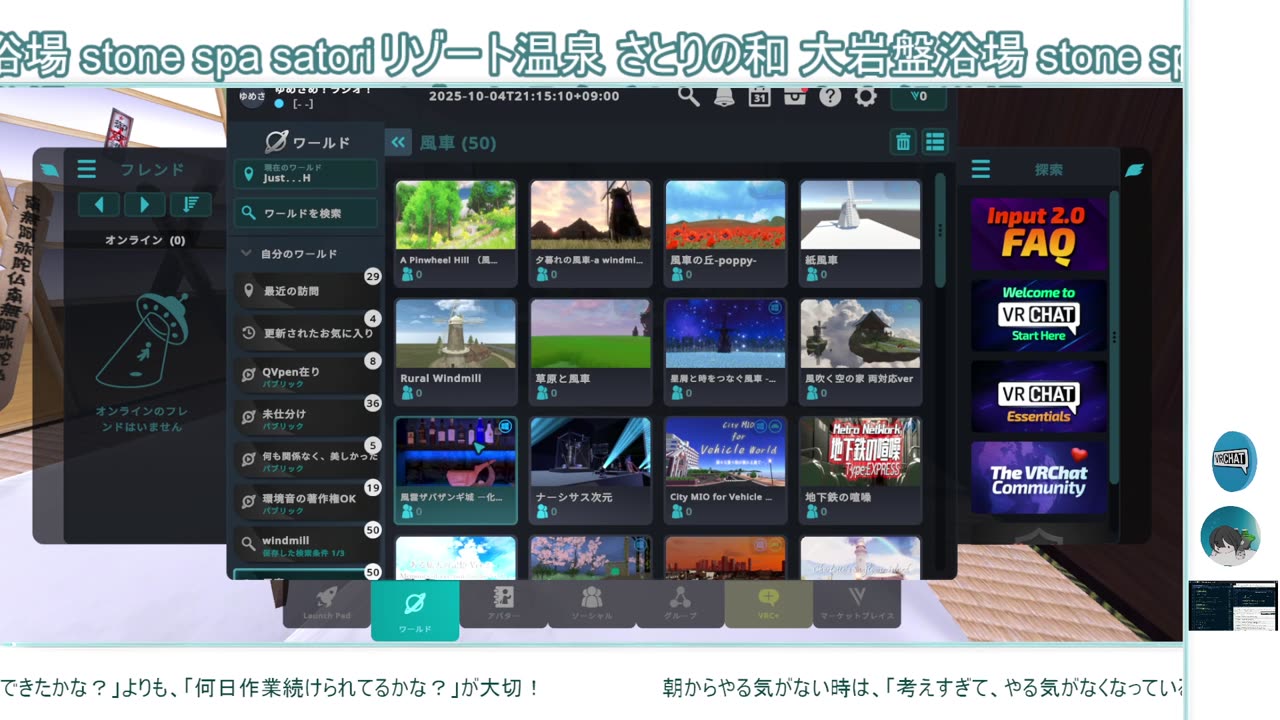Open 何も関係なく、美しかった world list
Image resolution: width=1280 pixels, height=720 pixels.
pyautogui.click(x=306, y=461)
